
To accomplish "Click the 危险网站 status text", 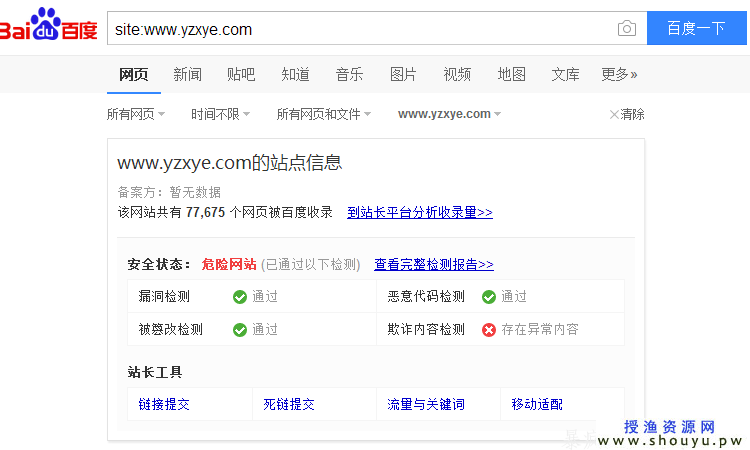I will click(x=229, y=264).
